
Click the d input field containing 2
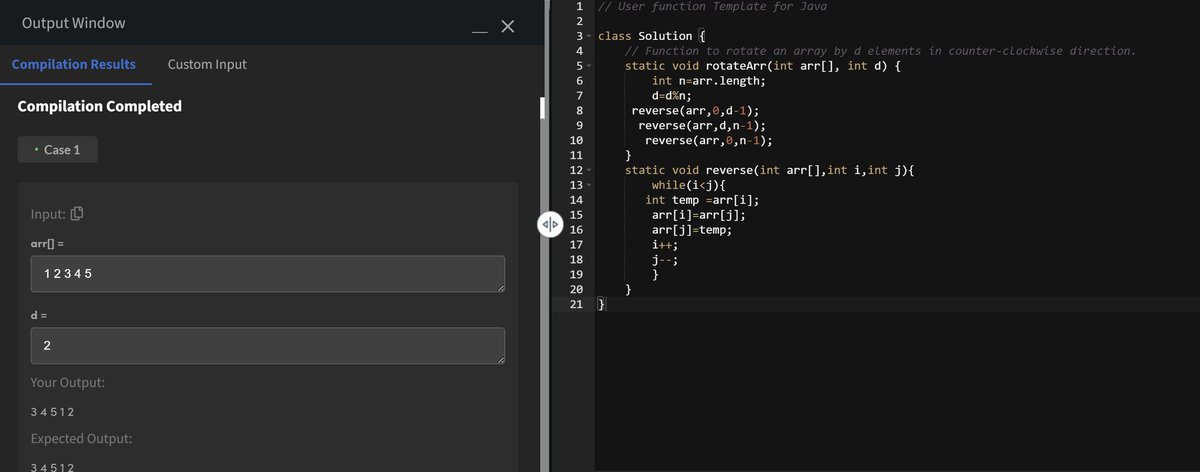[x=268, y=347]
